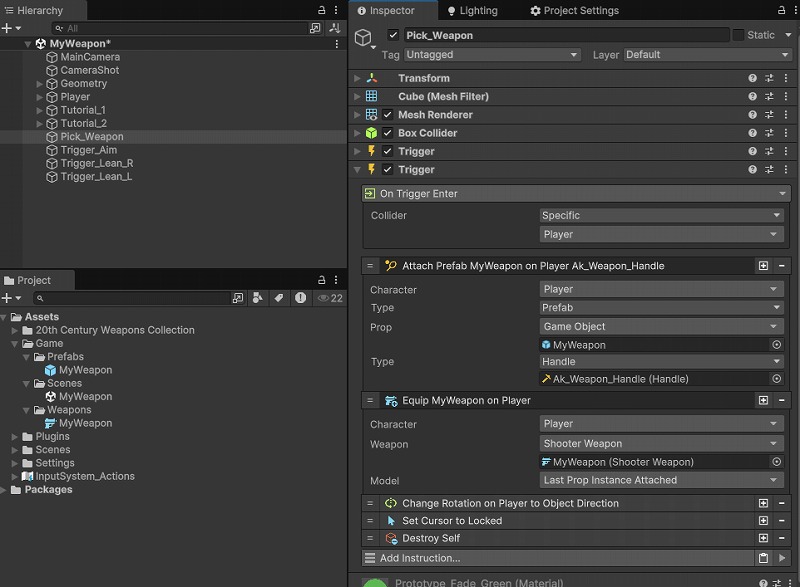800x587 pixels.
Task: Open the Hierarchy add (+) menu
Action: point(11,28)
